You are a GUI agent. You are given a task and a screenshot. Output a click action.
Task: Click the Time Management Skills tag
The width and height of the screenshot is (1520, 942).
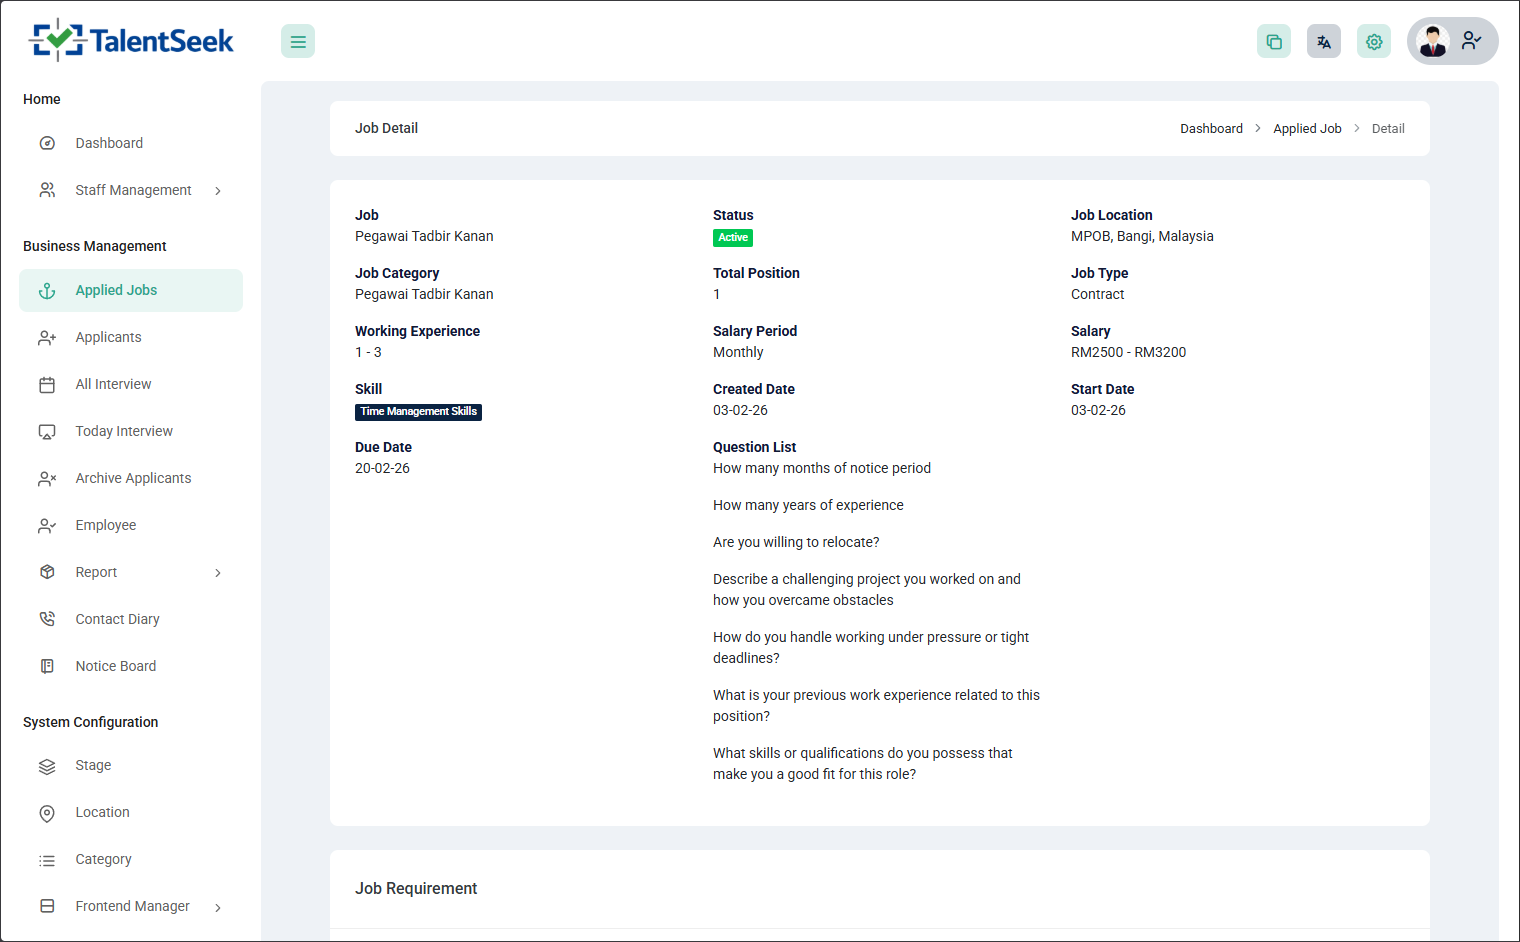(x=418, y=412)
